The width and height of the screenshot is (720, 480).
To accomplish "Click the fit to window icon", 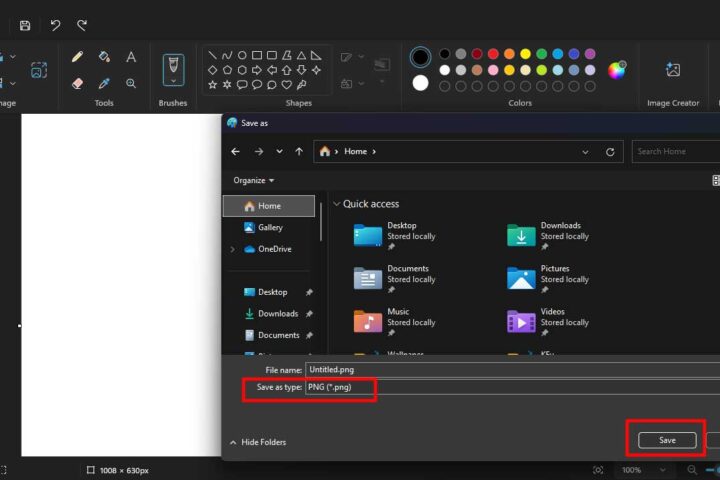I will tap(598, 470).
